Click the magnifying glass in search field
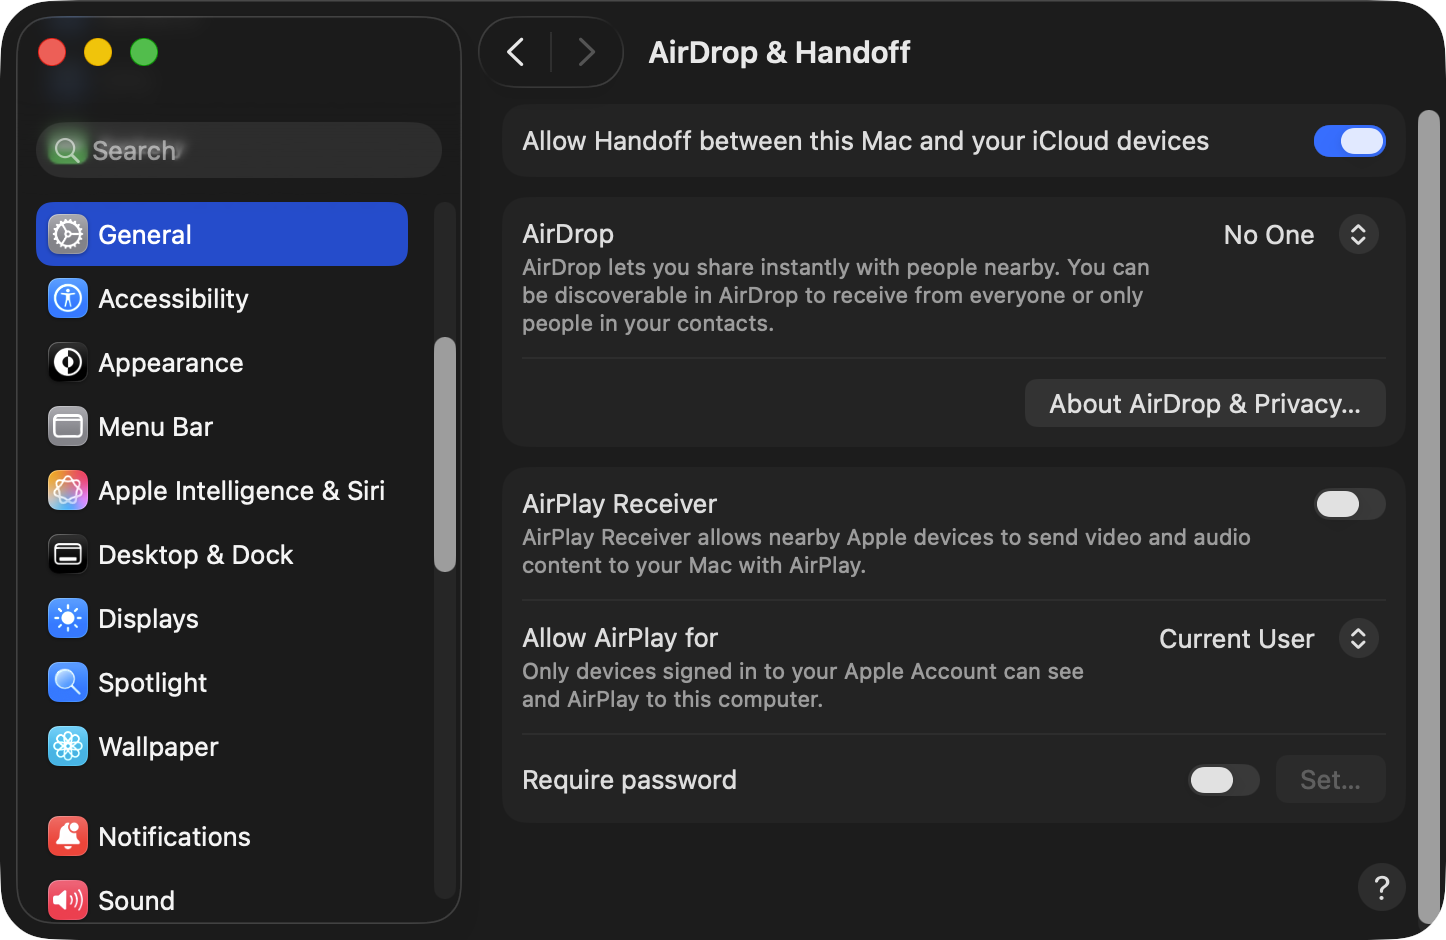The width and height of the screenshot is (1446, 940). point(67,150)
